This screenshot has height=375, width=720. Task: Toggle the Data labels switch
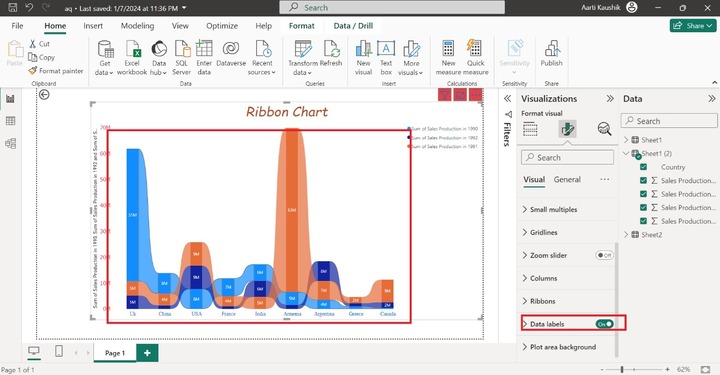click(x=604, y=324)
